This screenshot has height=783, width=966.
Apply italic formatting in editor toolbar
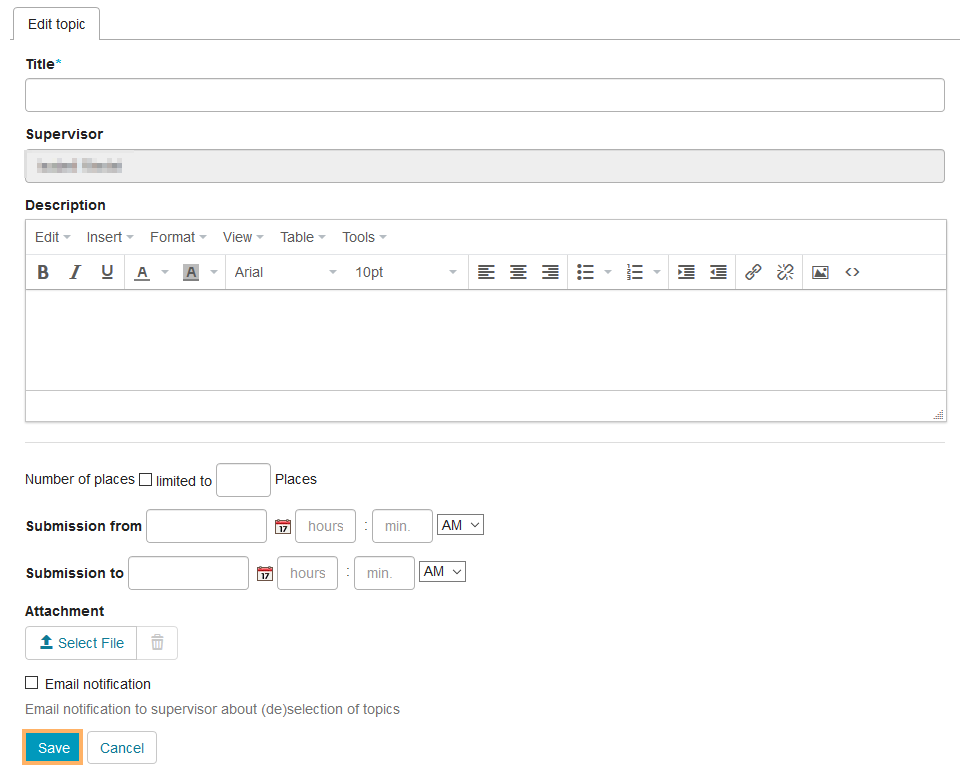tap(75, 272)
